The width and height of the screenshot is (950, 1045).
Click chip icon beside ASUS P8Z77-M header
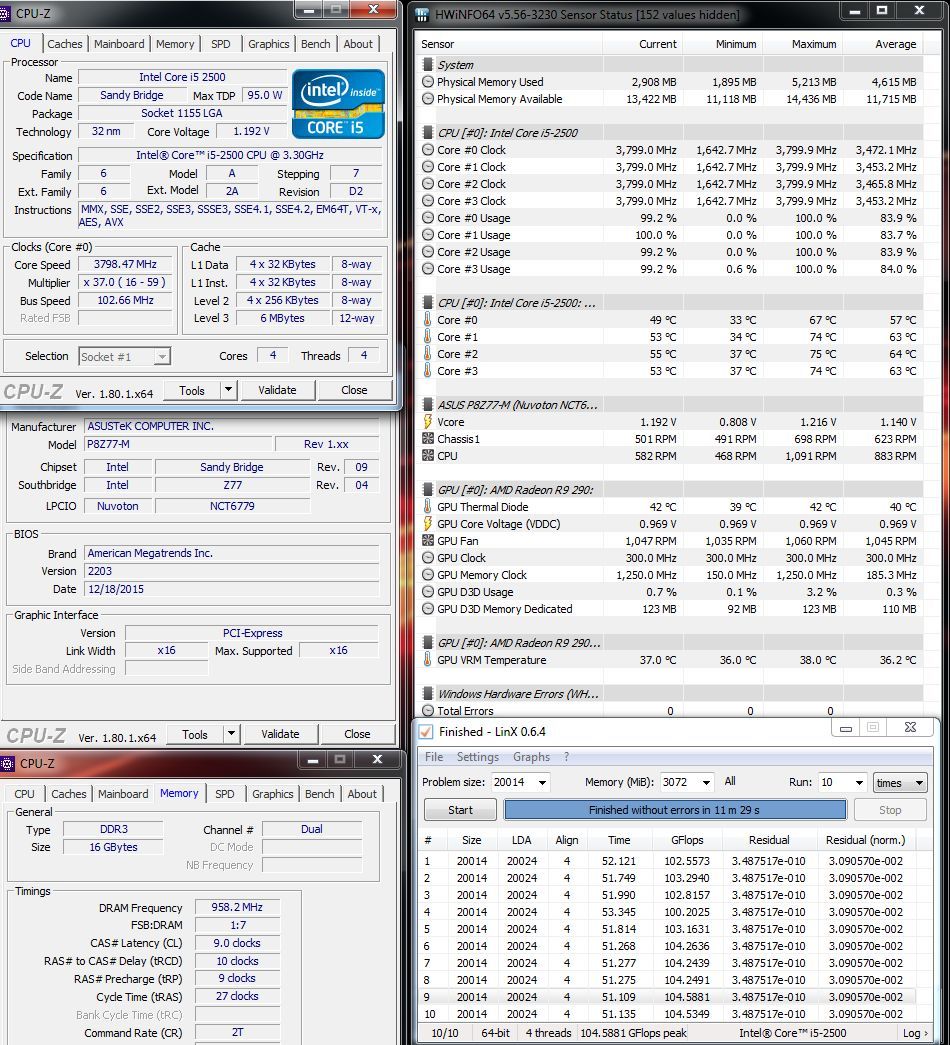click(428, 405)
